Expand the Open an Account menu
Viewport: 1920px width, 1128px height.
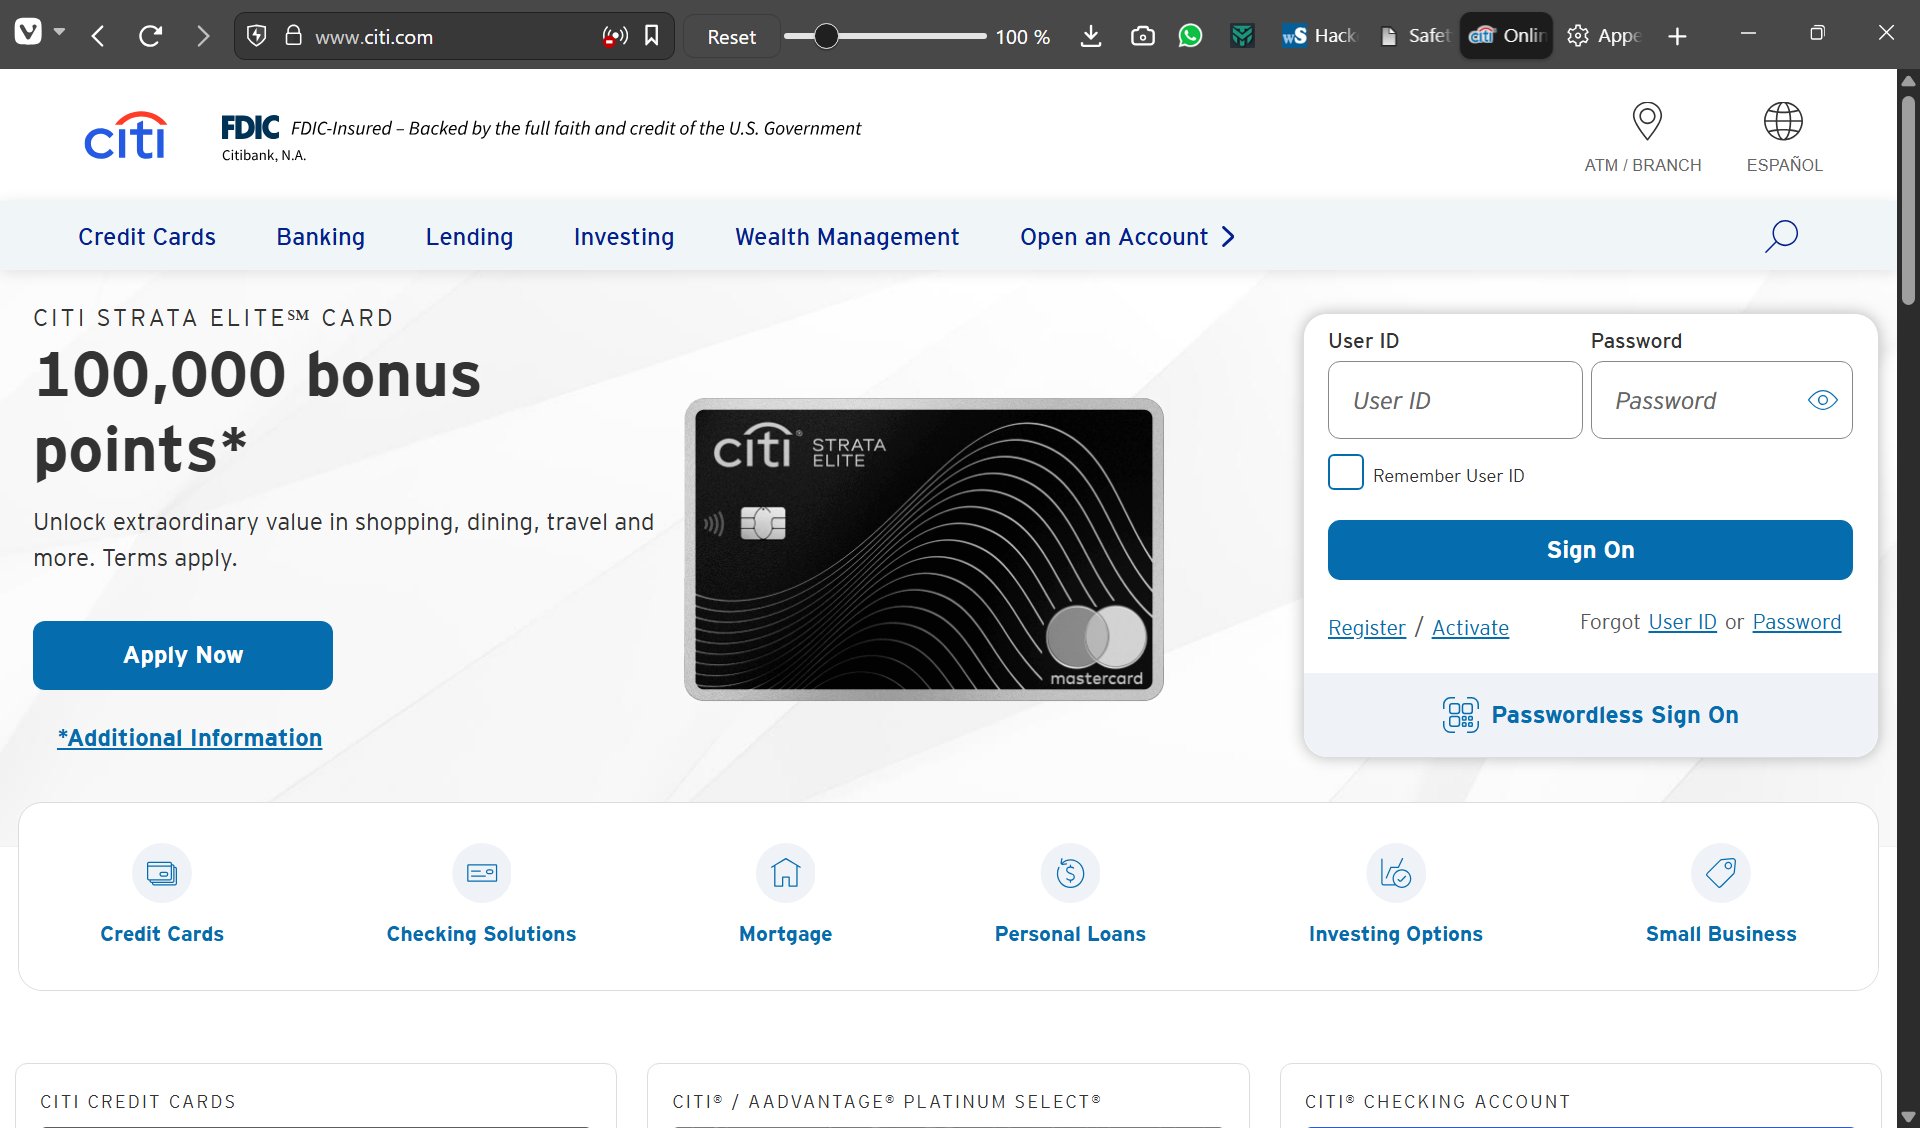coord(1128,237)
